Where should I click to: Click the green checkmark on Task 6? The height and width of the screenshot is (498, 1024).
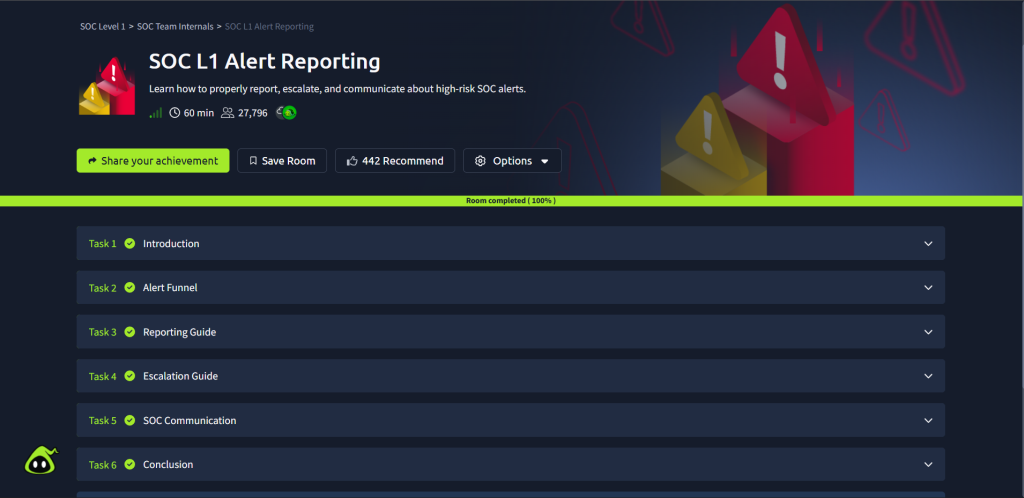(x=130, y=465)
